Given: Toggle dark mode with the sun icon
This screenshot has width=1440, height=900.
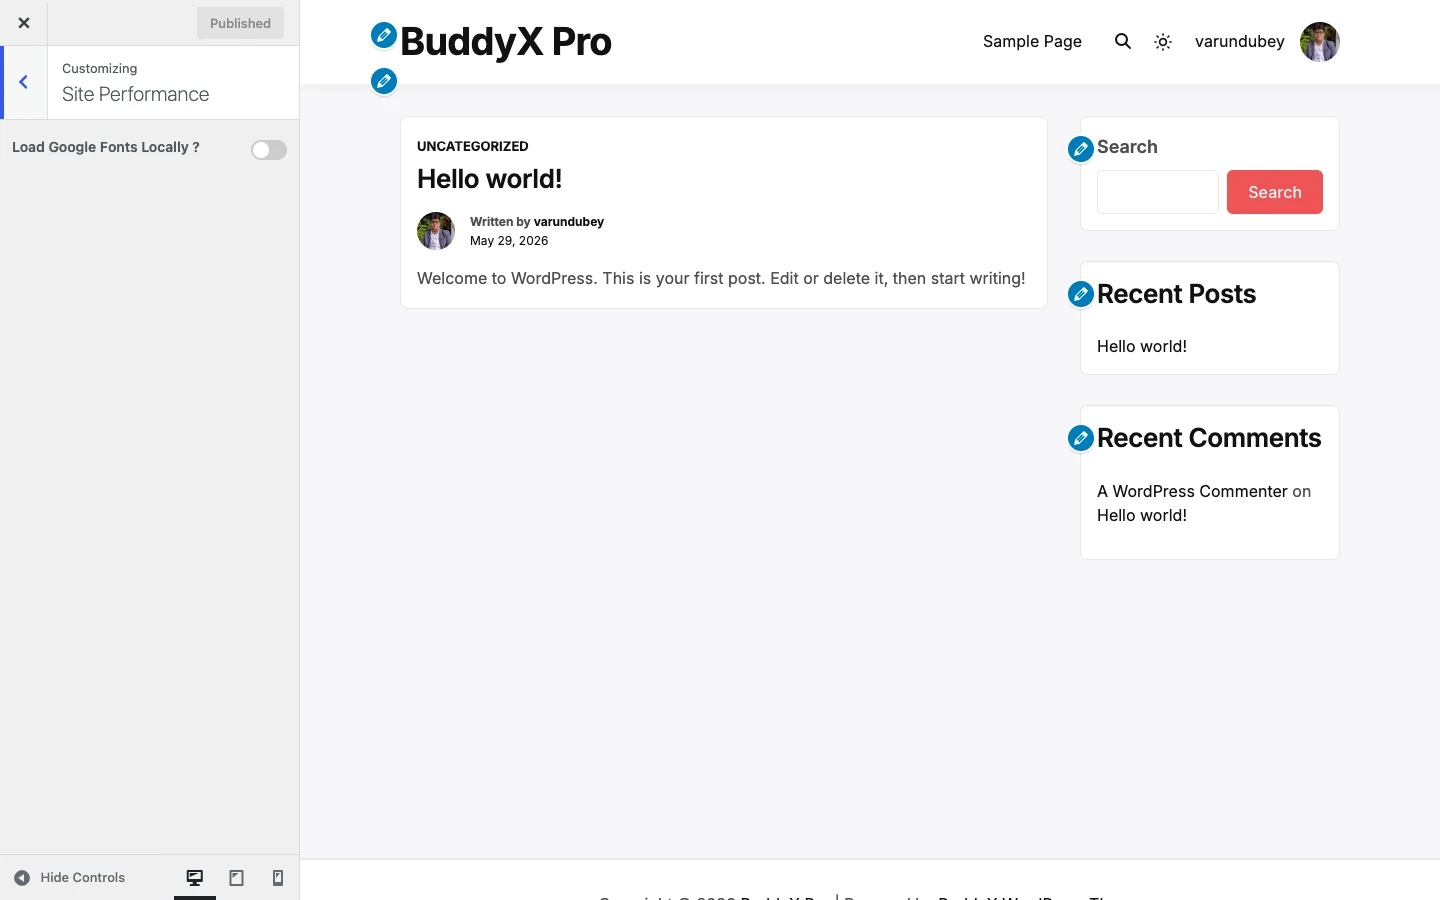Looking at the screenshot, I should pos(1163,42).
